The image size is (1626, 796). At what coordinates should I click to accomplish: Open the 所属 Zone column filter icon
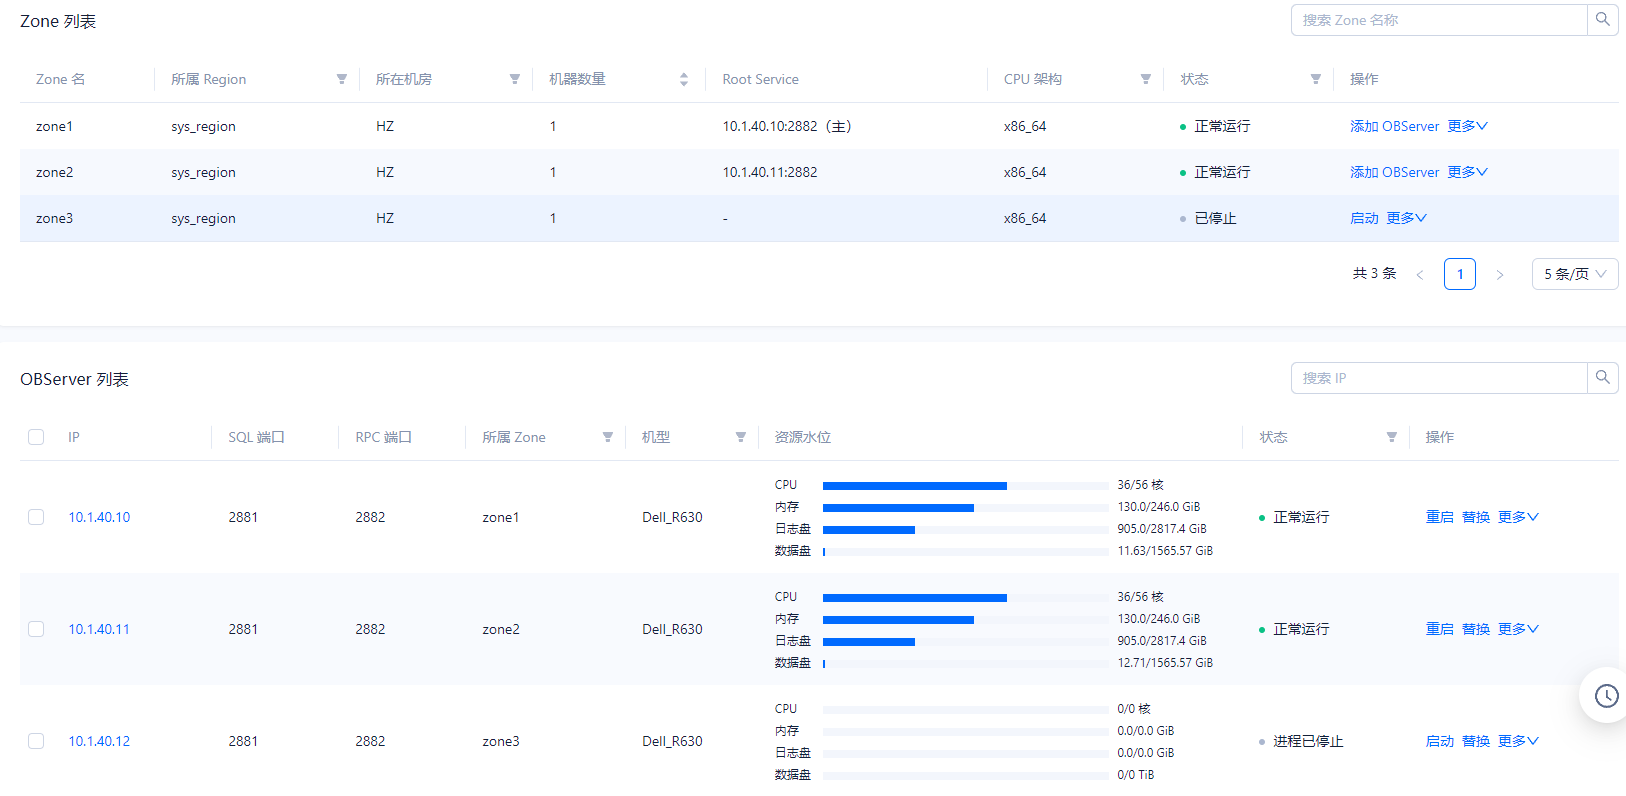pyautogui.click(x=608, y=437)
